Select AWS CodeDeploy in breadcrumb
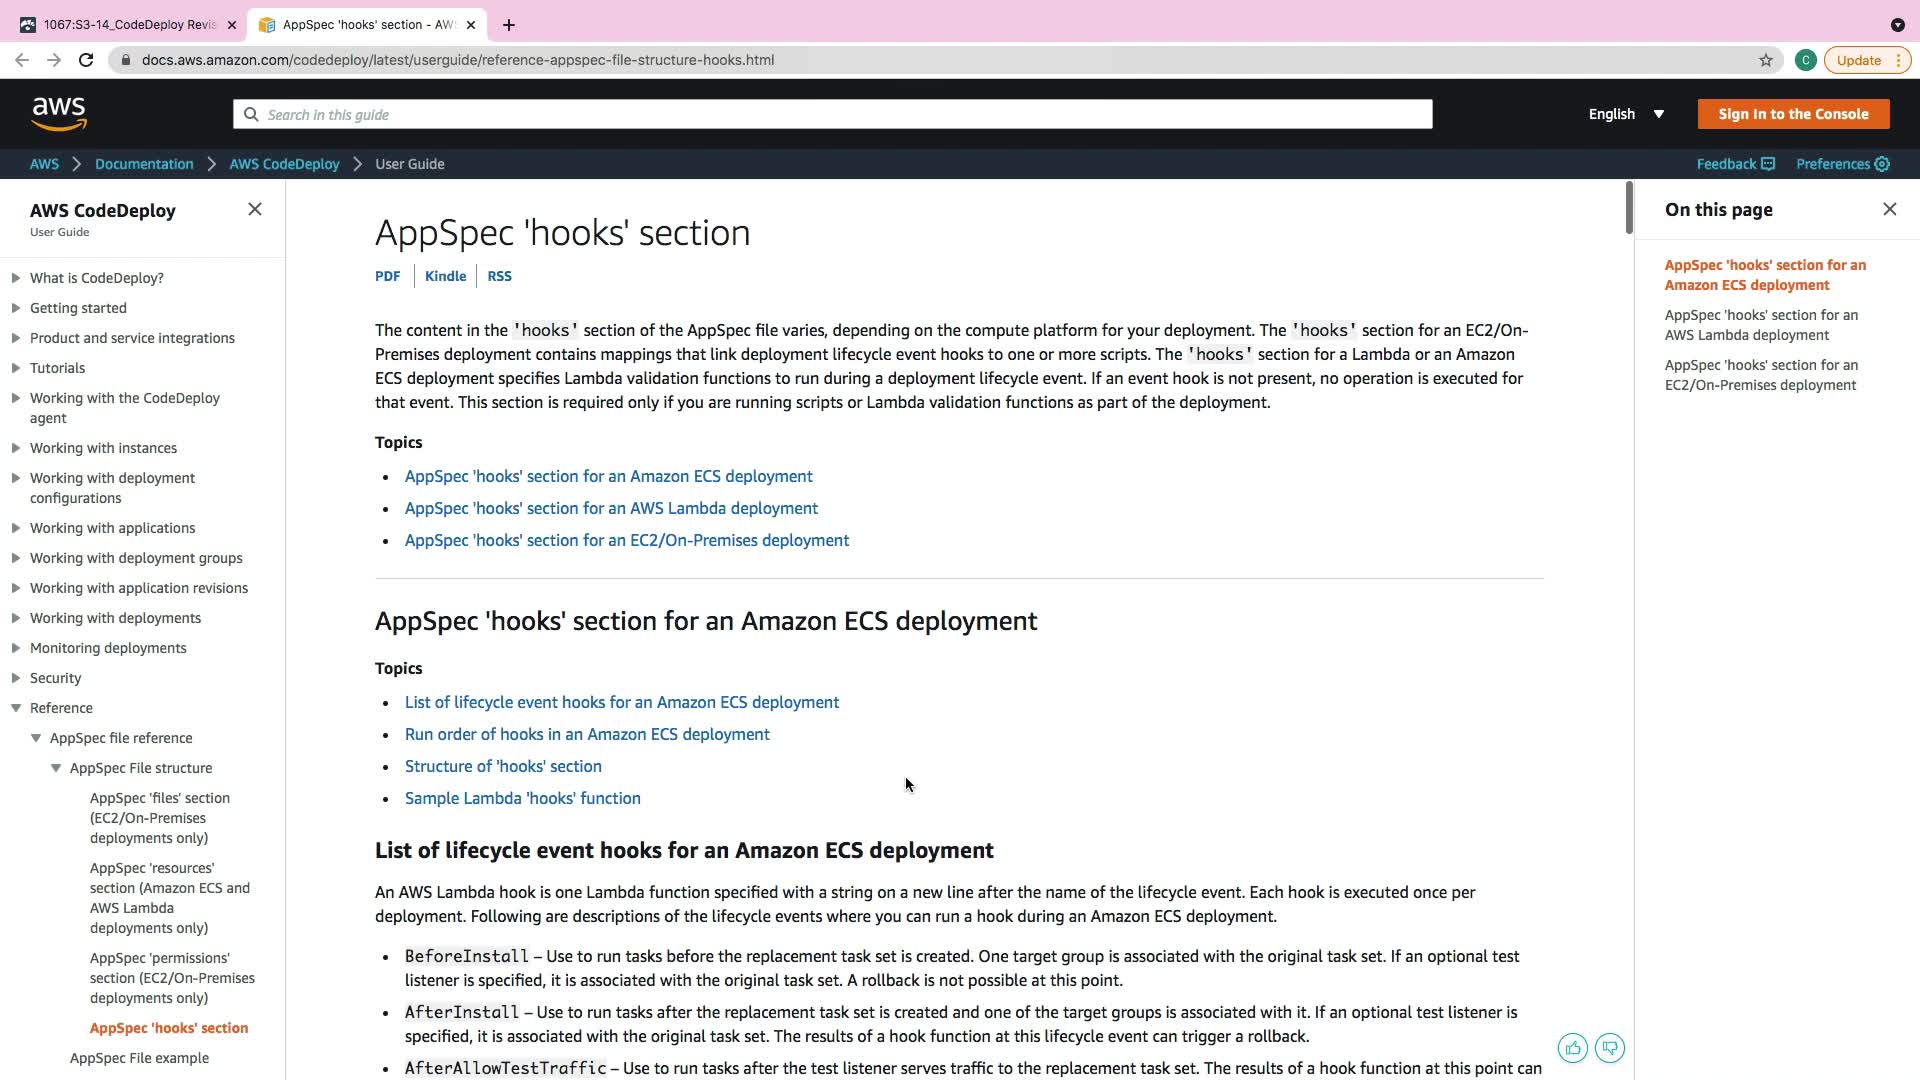Screen dimensions: 1920x1080 coord(284,164)
